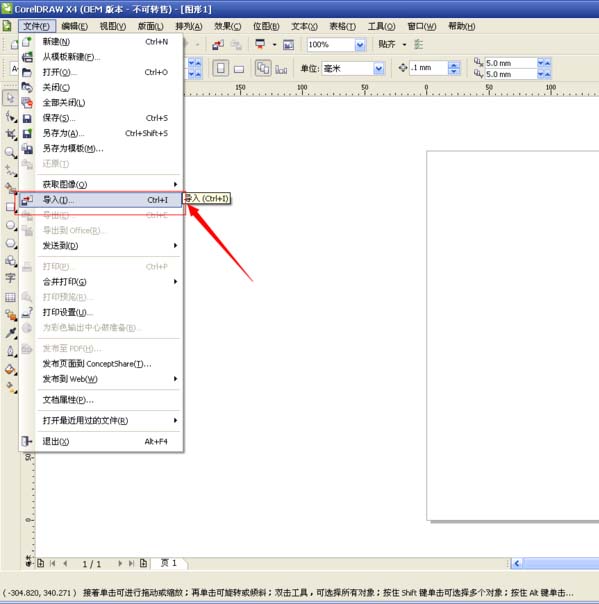Toggle landscape page orientation button
This screenshot has width=599, height=604.
point(239,69)
